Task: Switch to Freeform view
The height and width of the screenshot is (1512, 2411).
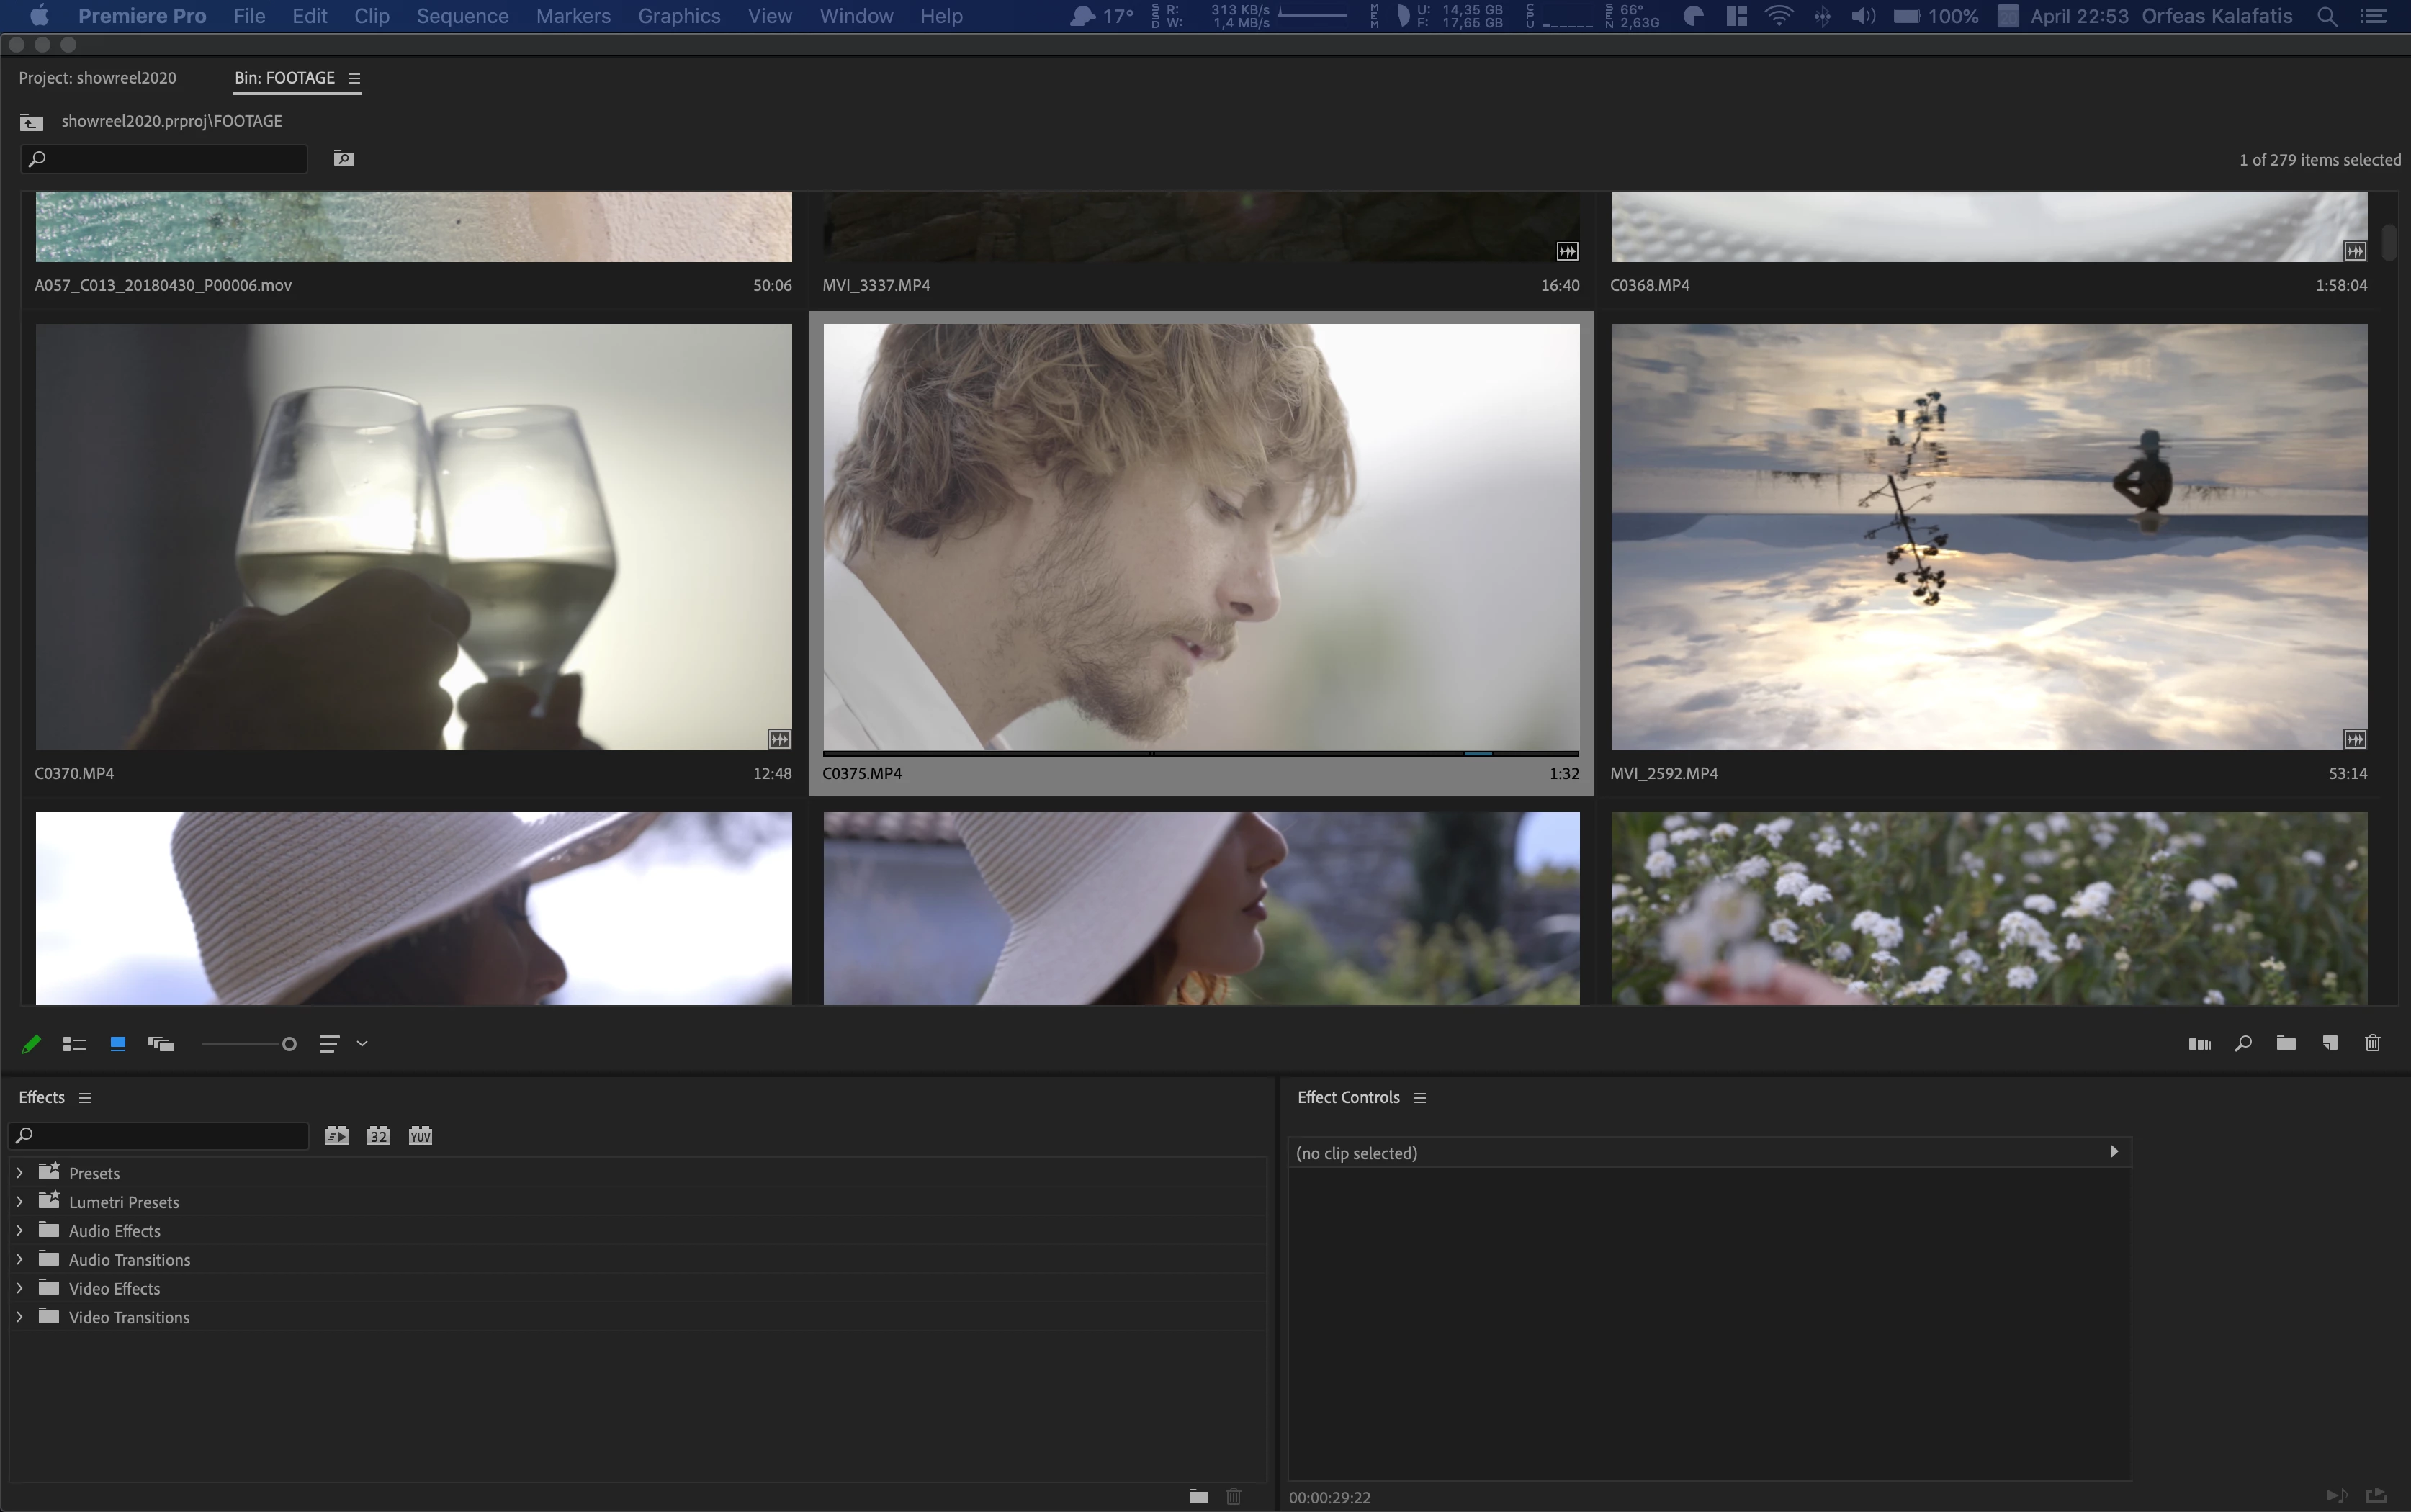Action: click(161, 1044)
